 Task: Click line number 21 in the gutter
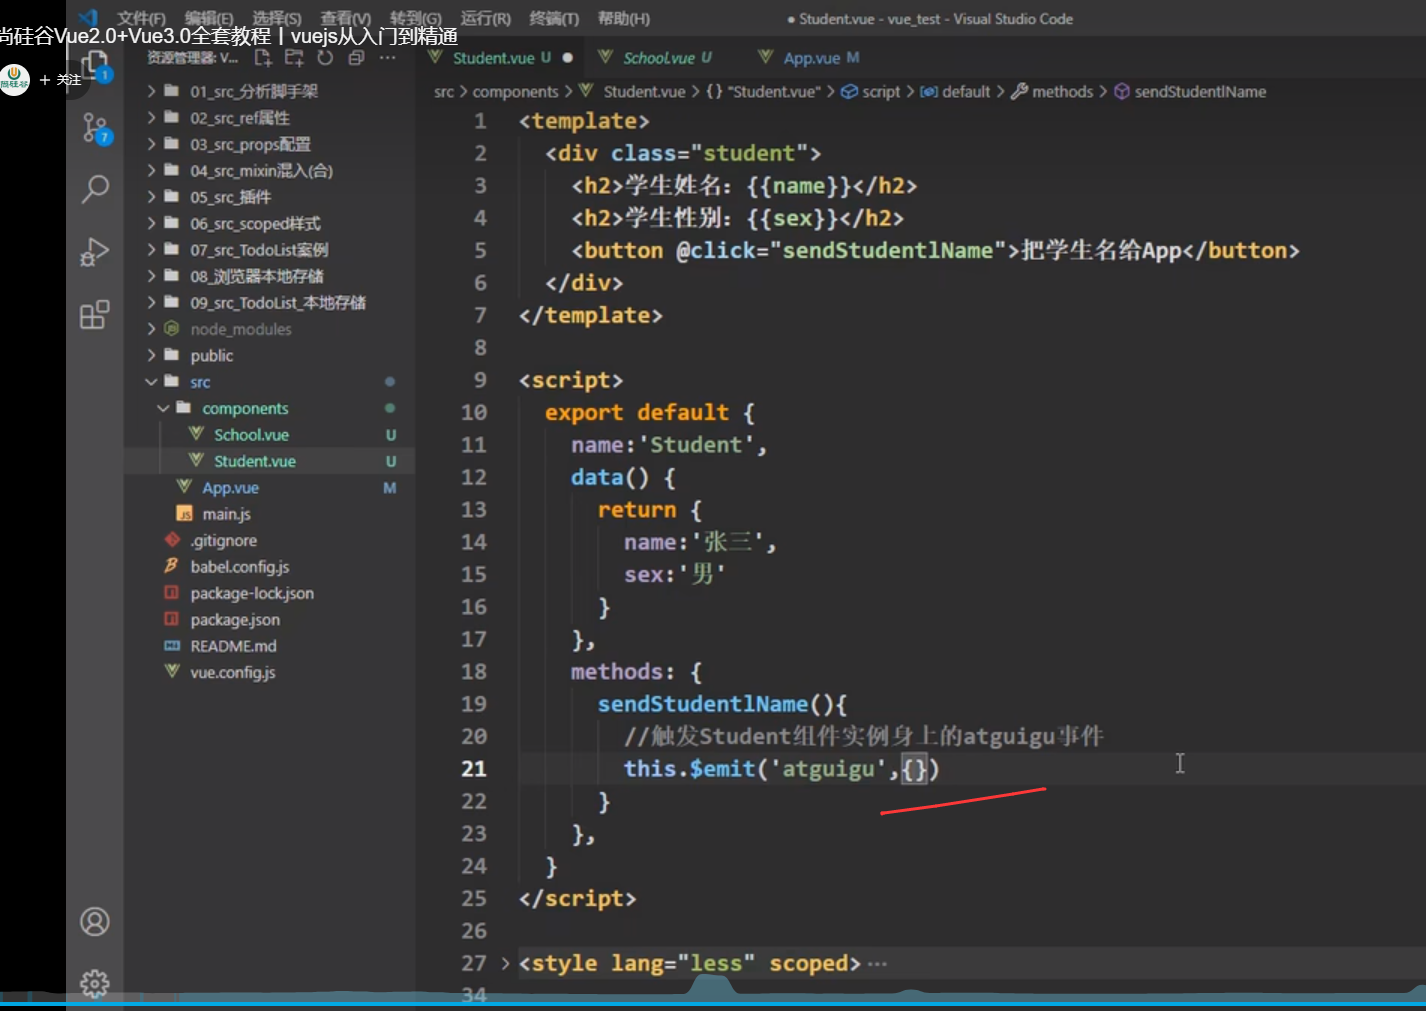pyautogui.click(x=474, y=769)
